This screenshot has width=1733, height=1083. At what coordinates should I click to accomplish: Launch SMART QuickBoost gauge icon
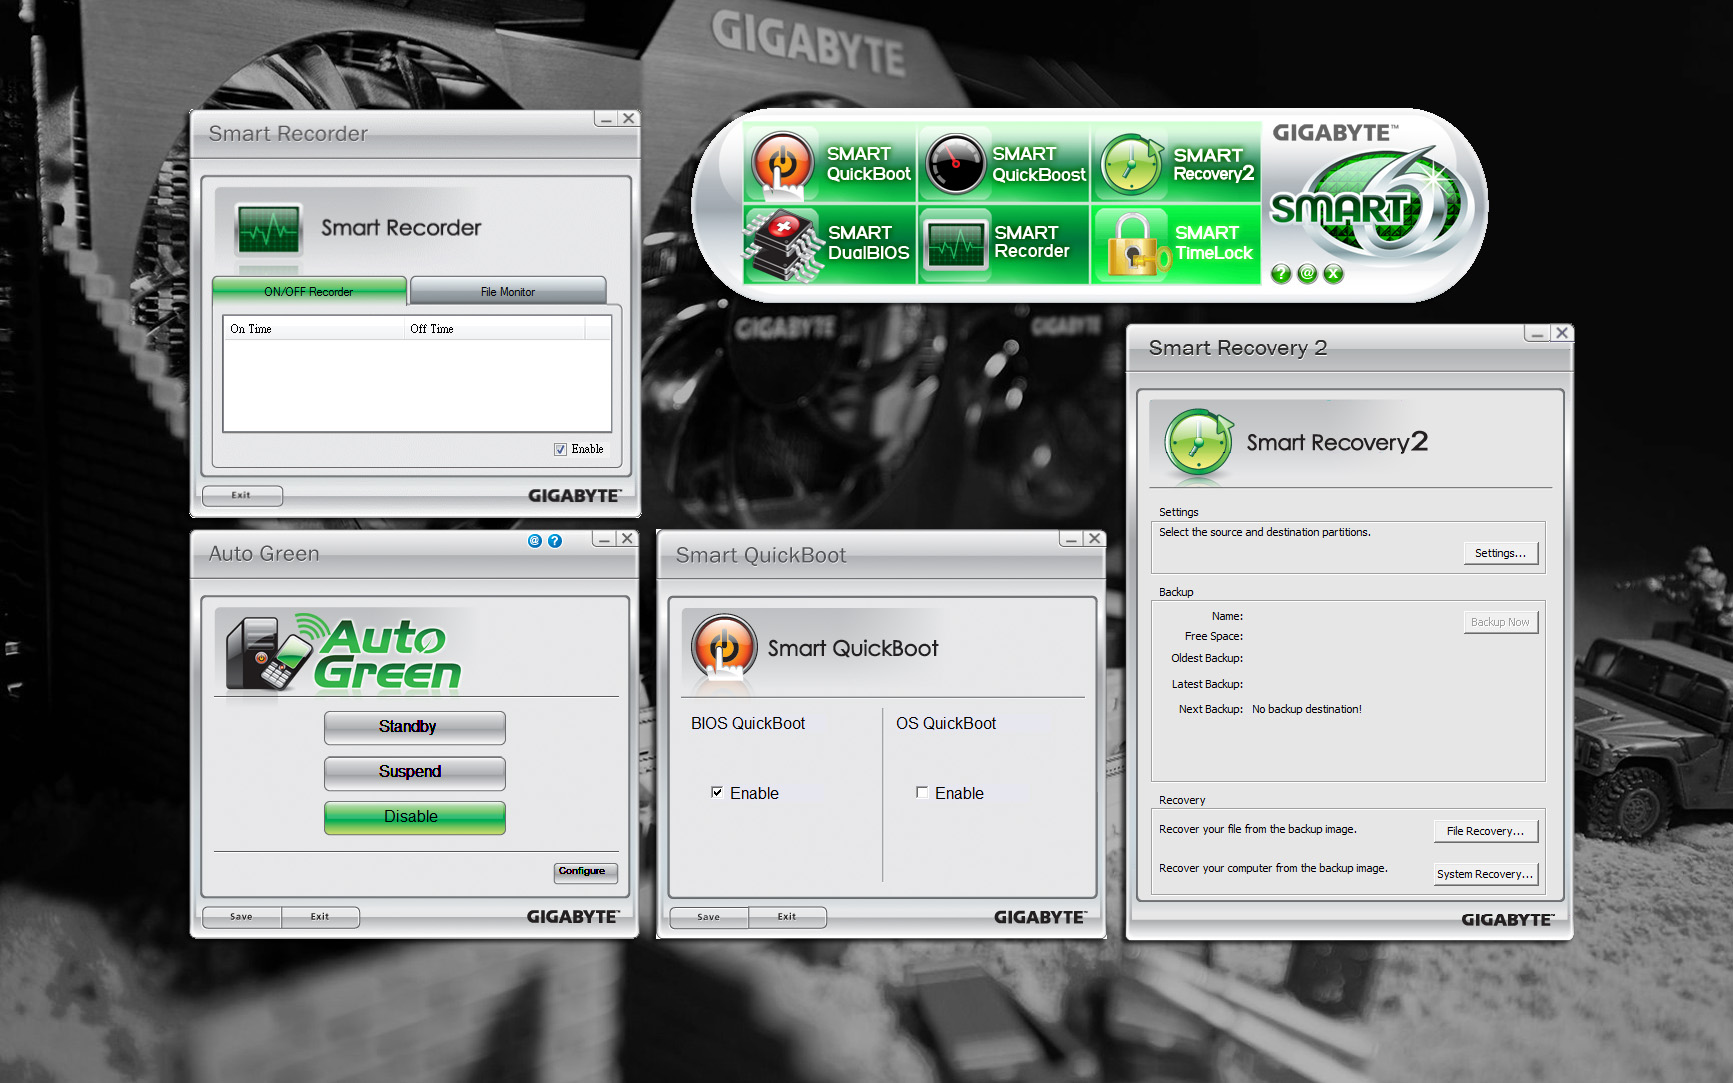coord(955,164)
